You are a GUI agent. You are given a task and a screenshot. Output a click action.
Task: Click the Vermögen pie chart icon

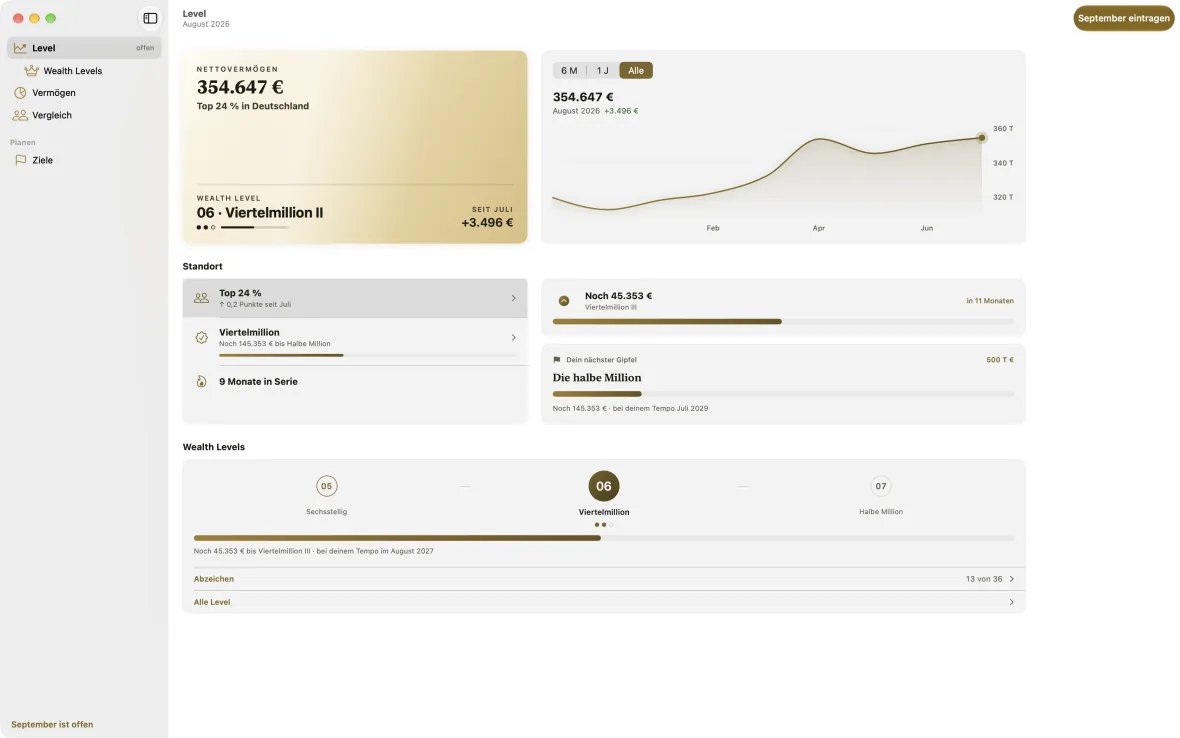pos(20,93)
